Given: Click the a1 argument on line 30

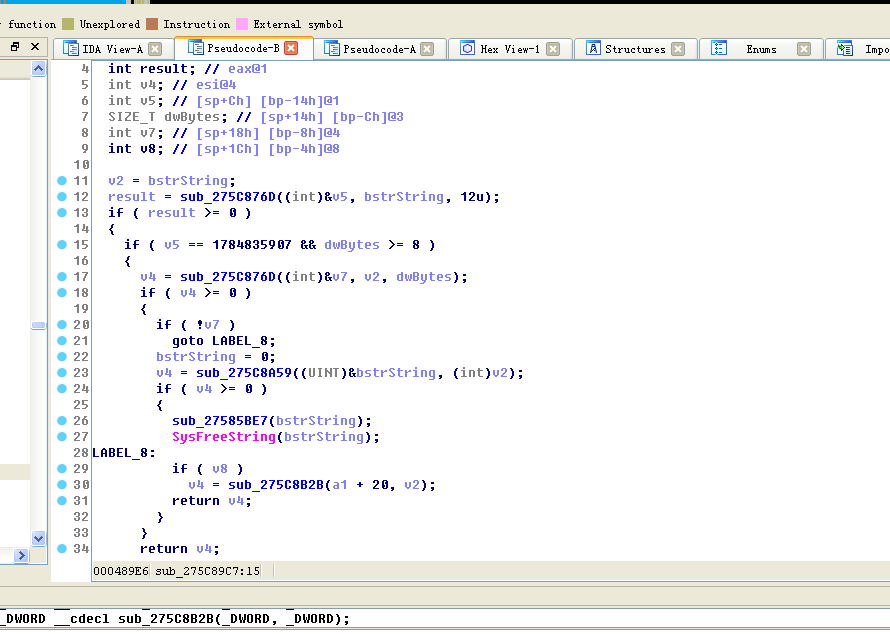Looking at the screenshot, I should 339,485.
